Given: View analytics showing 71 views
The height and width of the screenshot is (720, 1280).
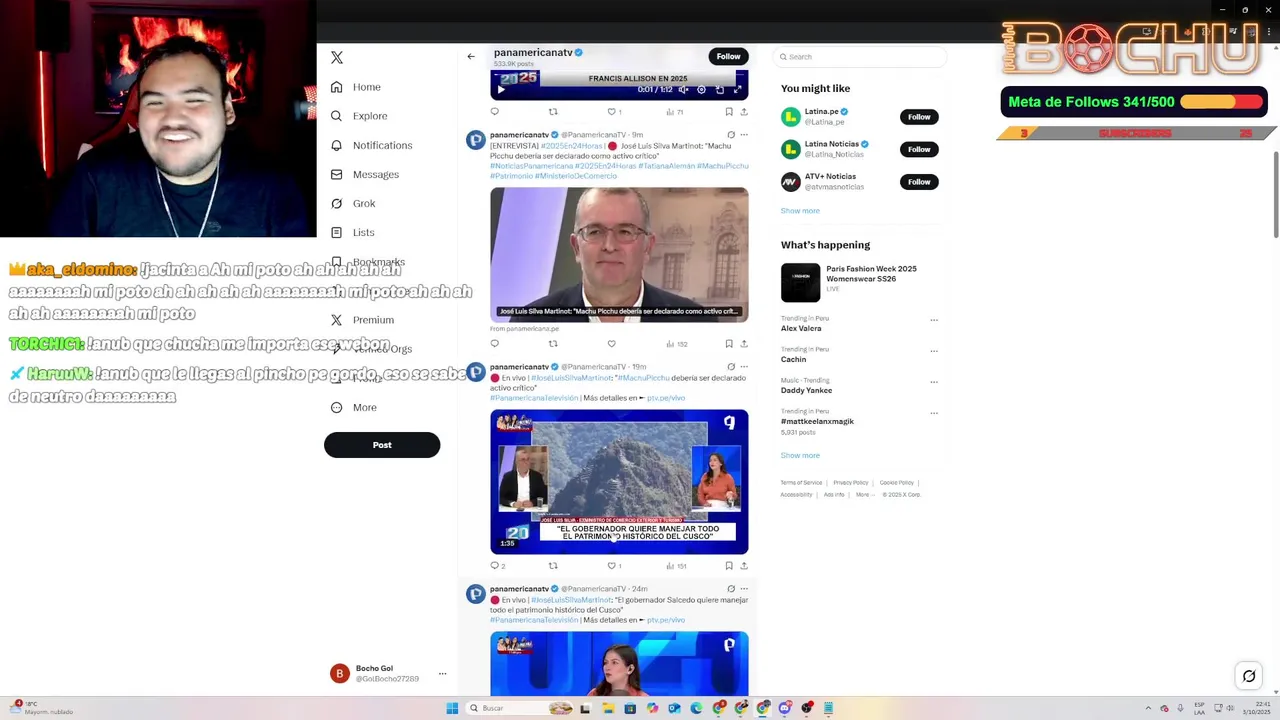Looking at the screenshot, I should tap(675, 112).
